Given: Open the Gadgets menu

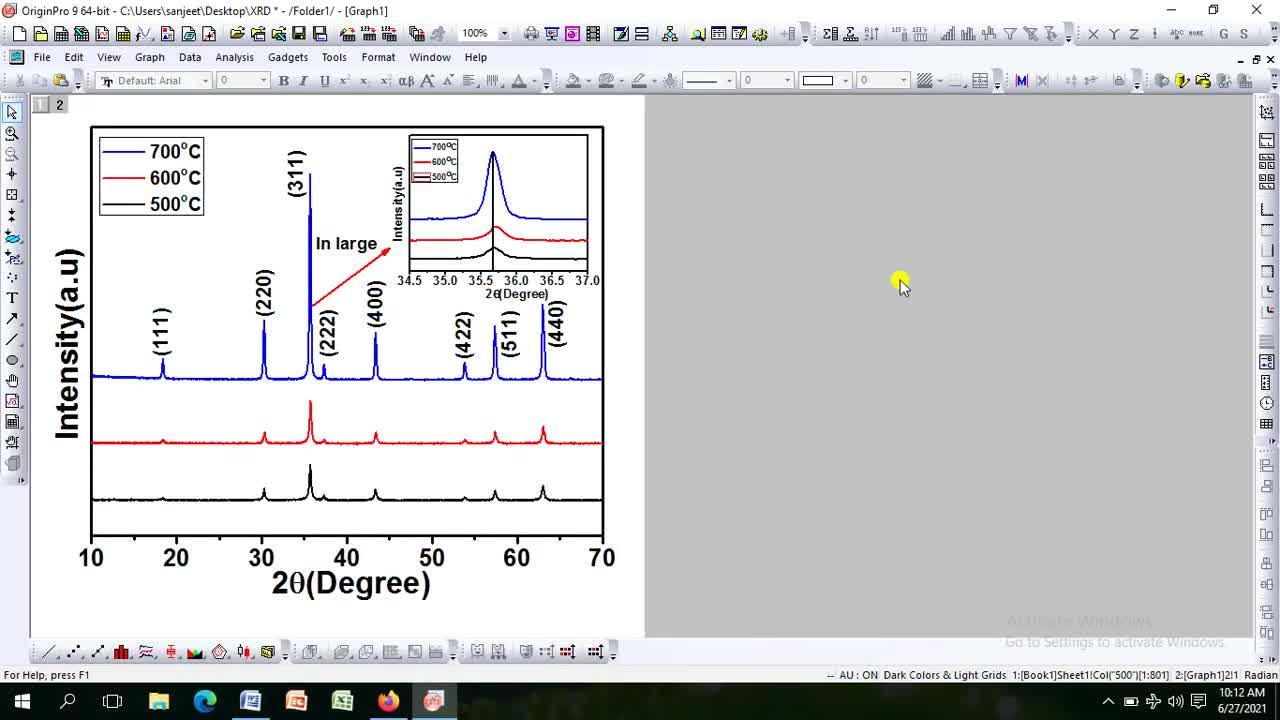Looking at the screenshot, I should (x=288, y=57).
